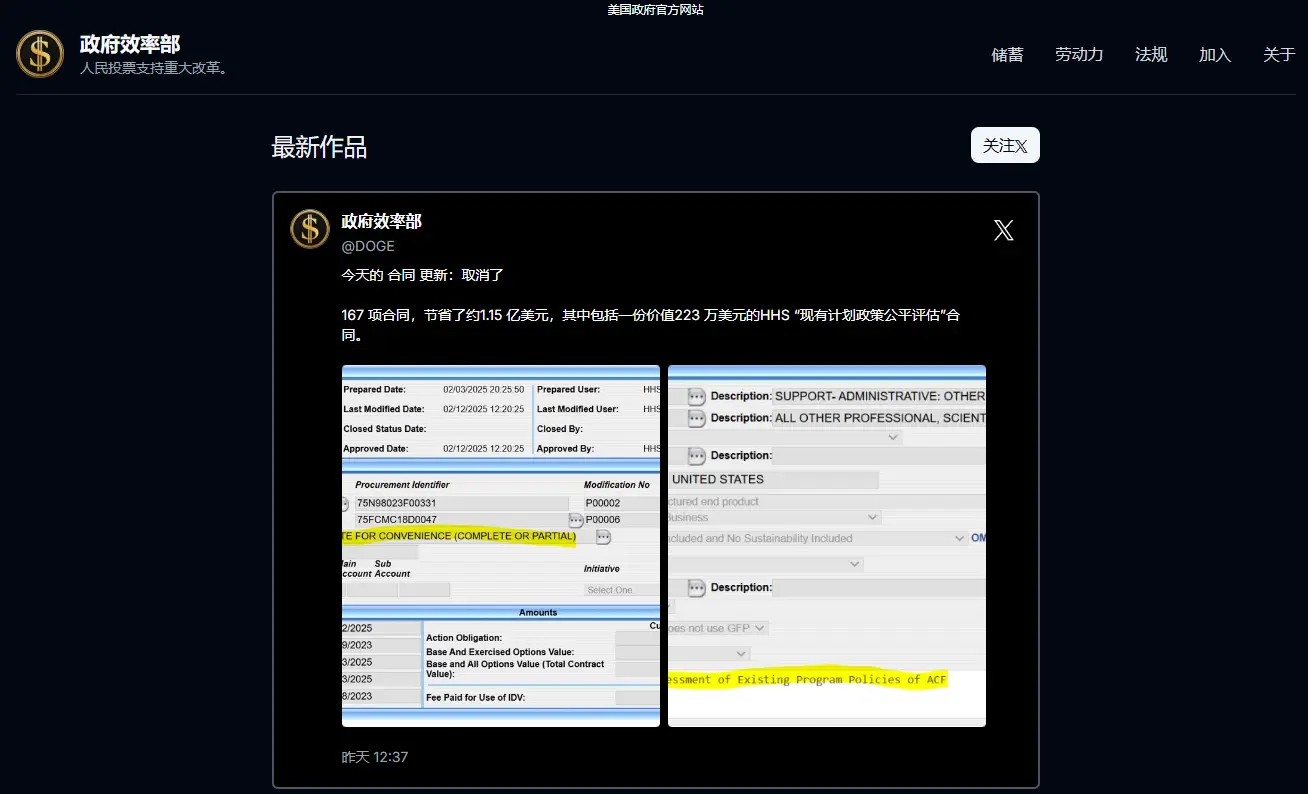1308x794 pixels.
Task: Click the DOGE avatar in the tweet
Action: 310,229
